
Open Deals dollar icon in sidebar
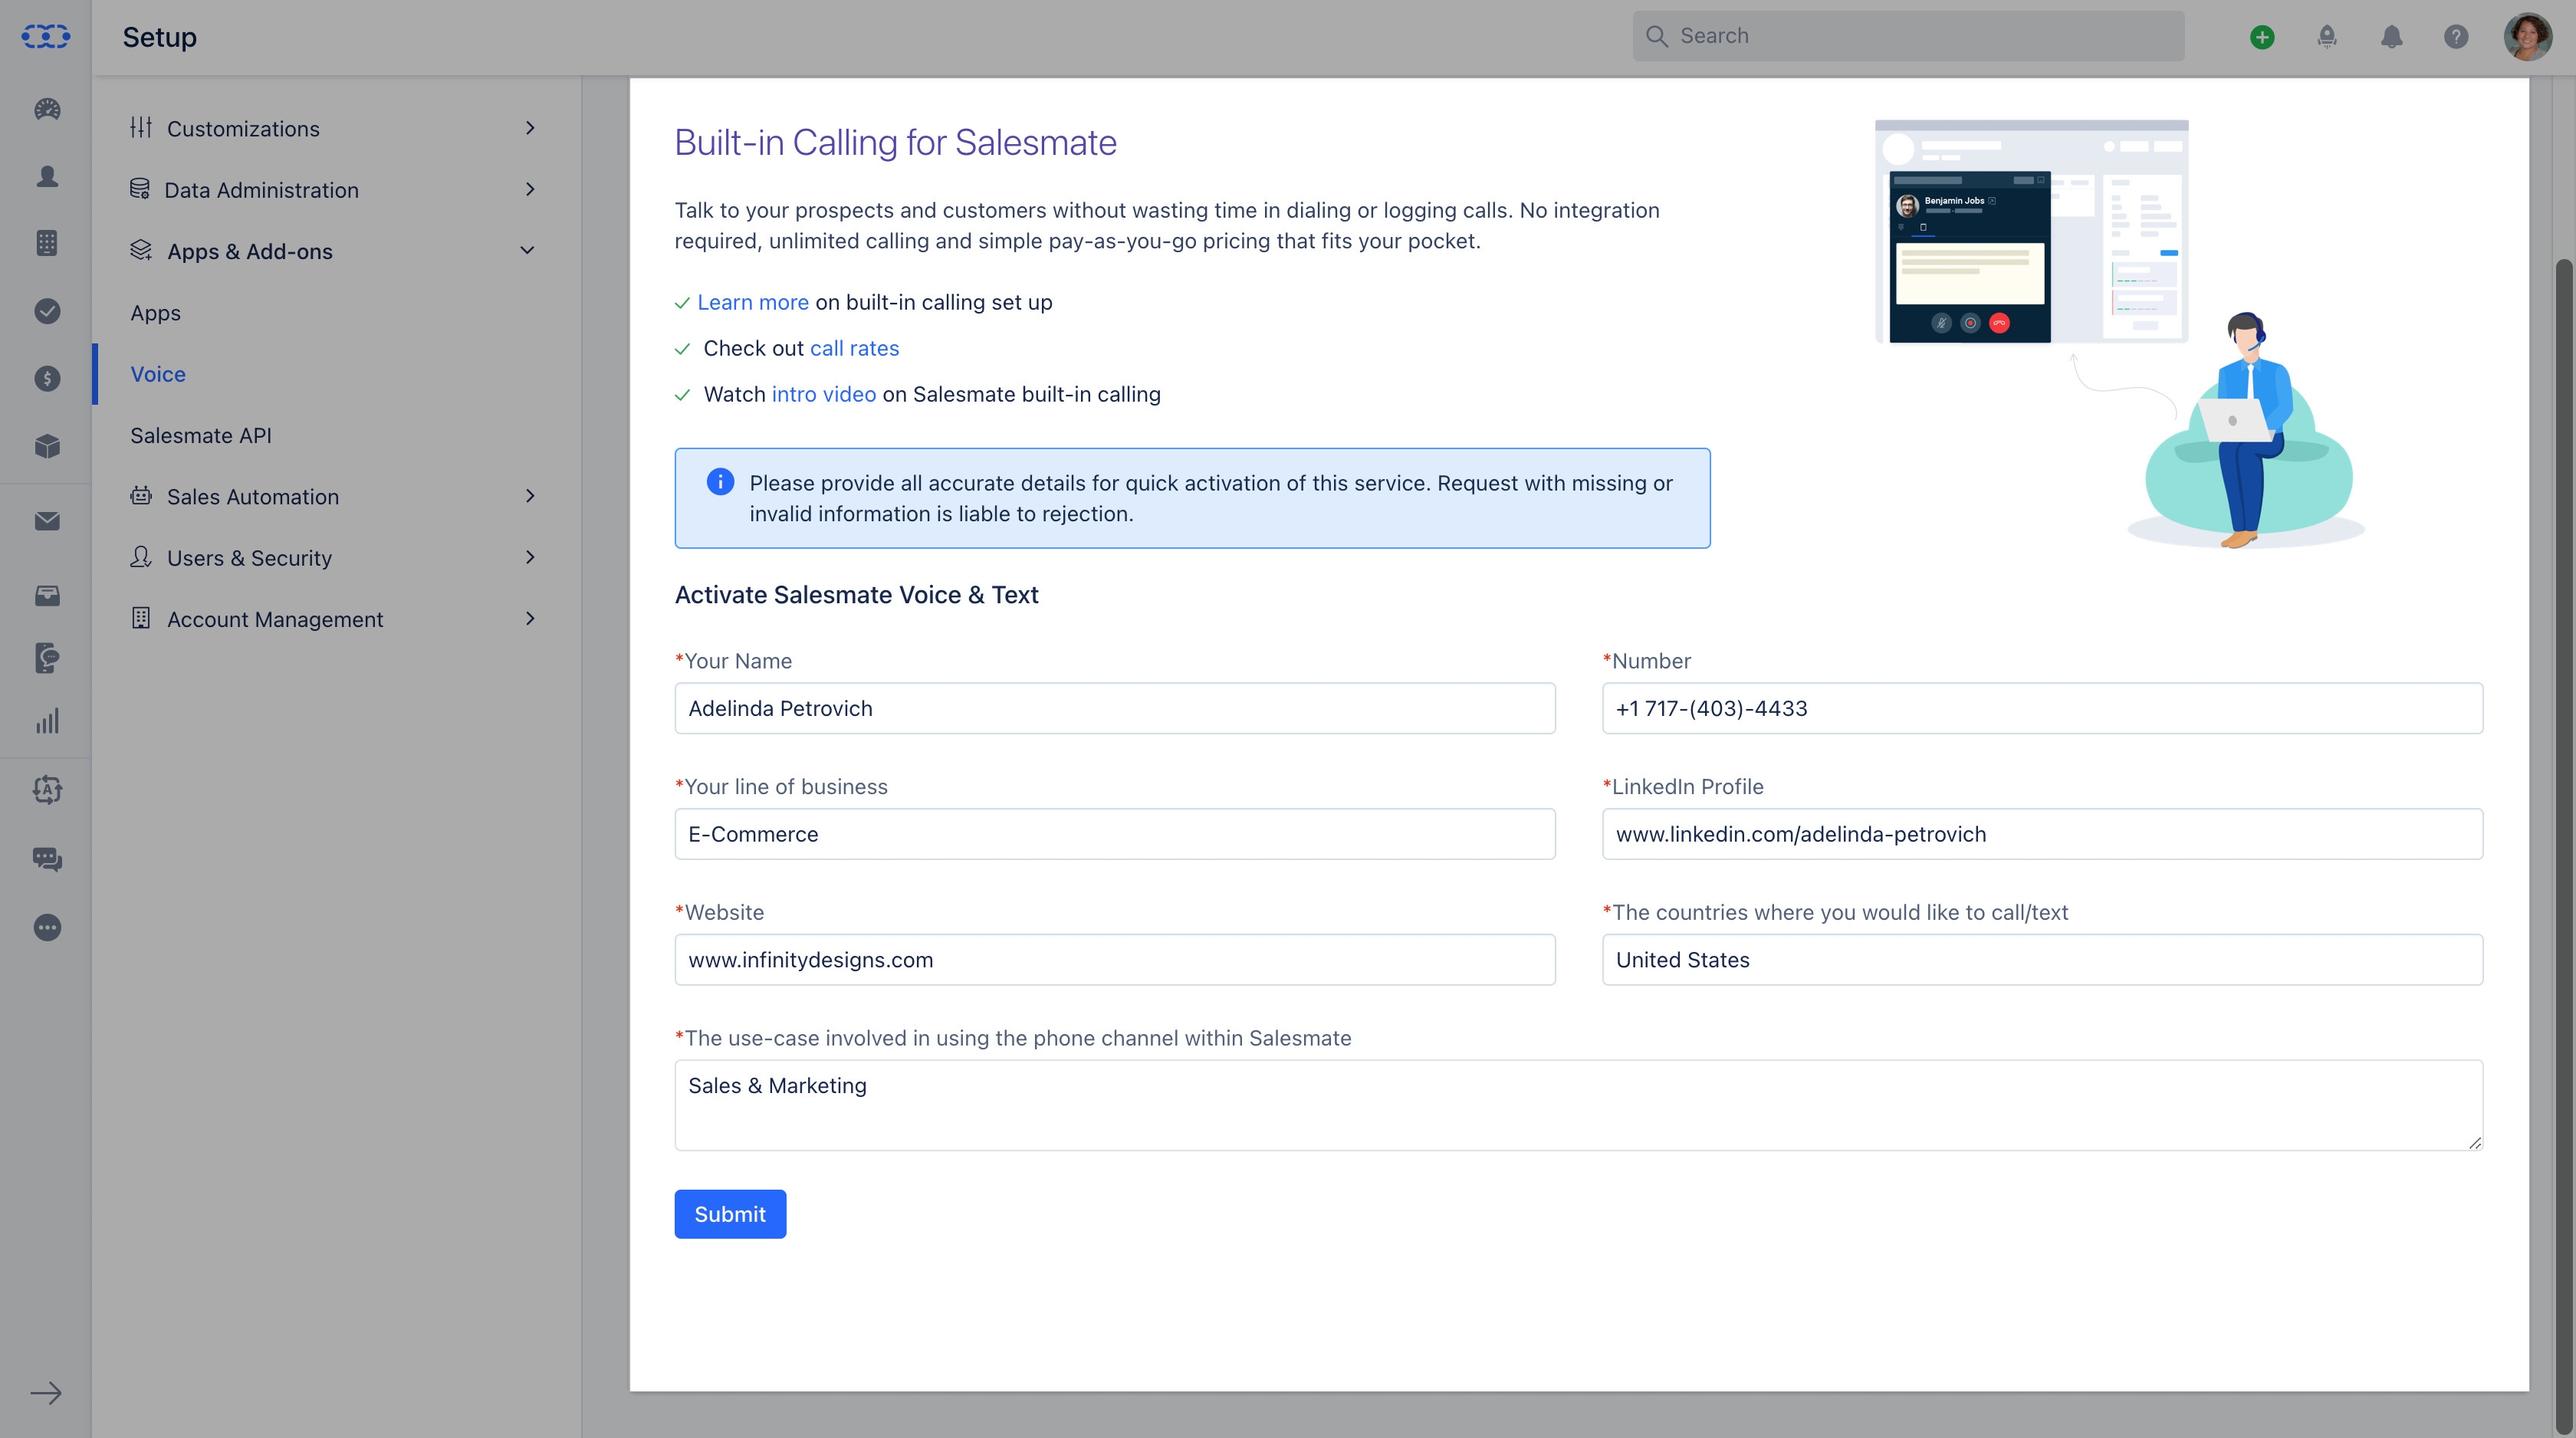47,378
